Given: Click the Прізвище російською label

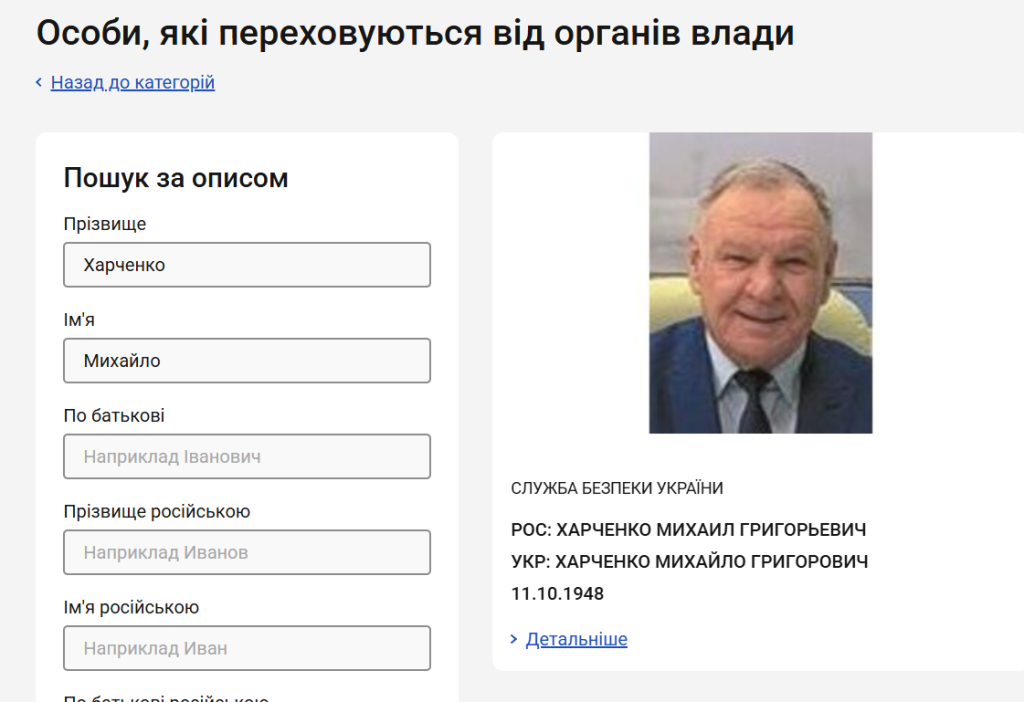Looking at the screenshot, I should pos(157,512).
